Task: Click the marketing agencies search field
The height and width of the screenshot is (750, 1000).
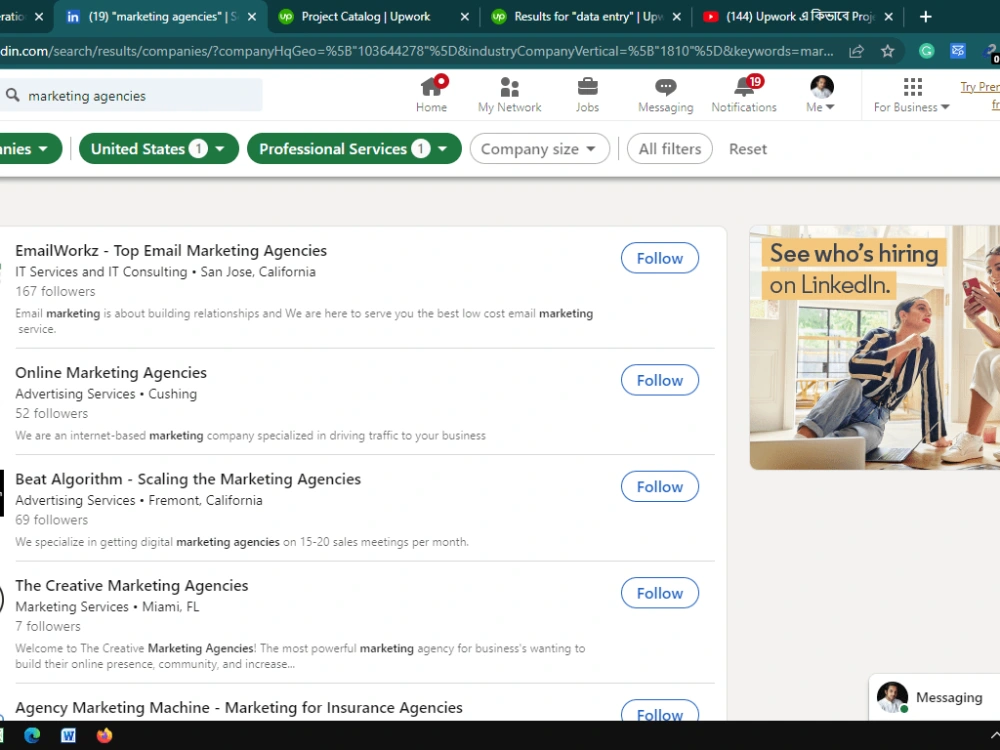Action: (x=131, y=95)
